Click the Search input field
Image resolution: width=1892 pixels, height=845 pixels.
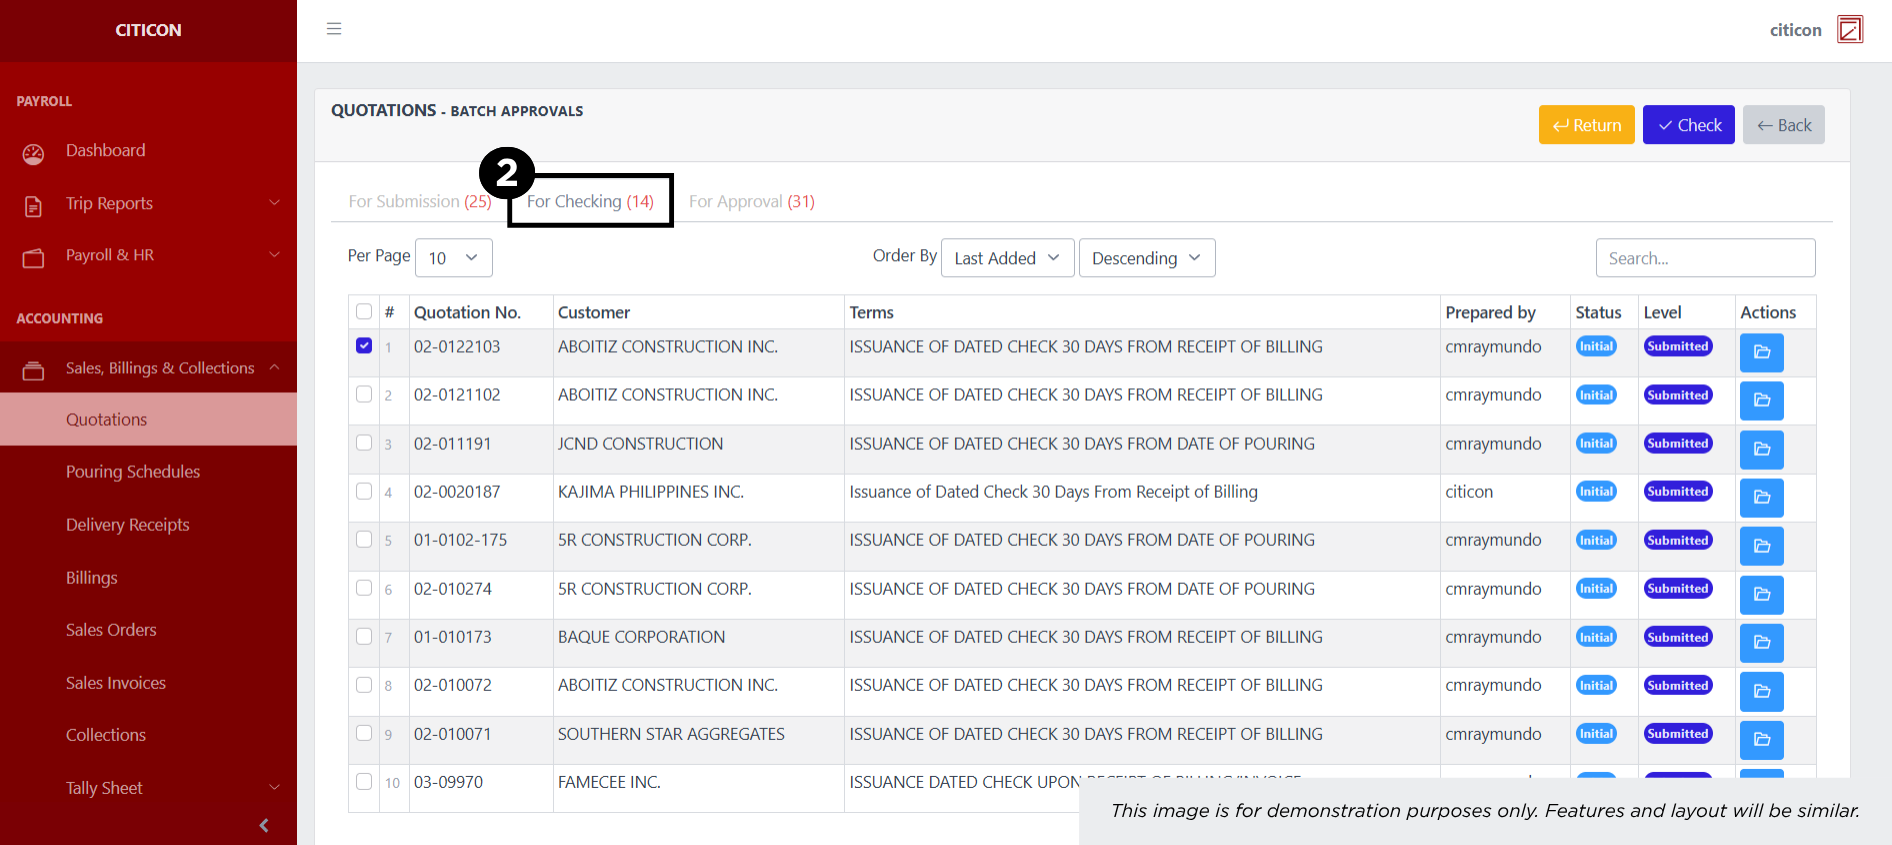1705,258
